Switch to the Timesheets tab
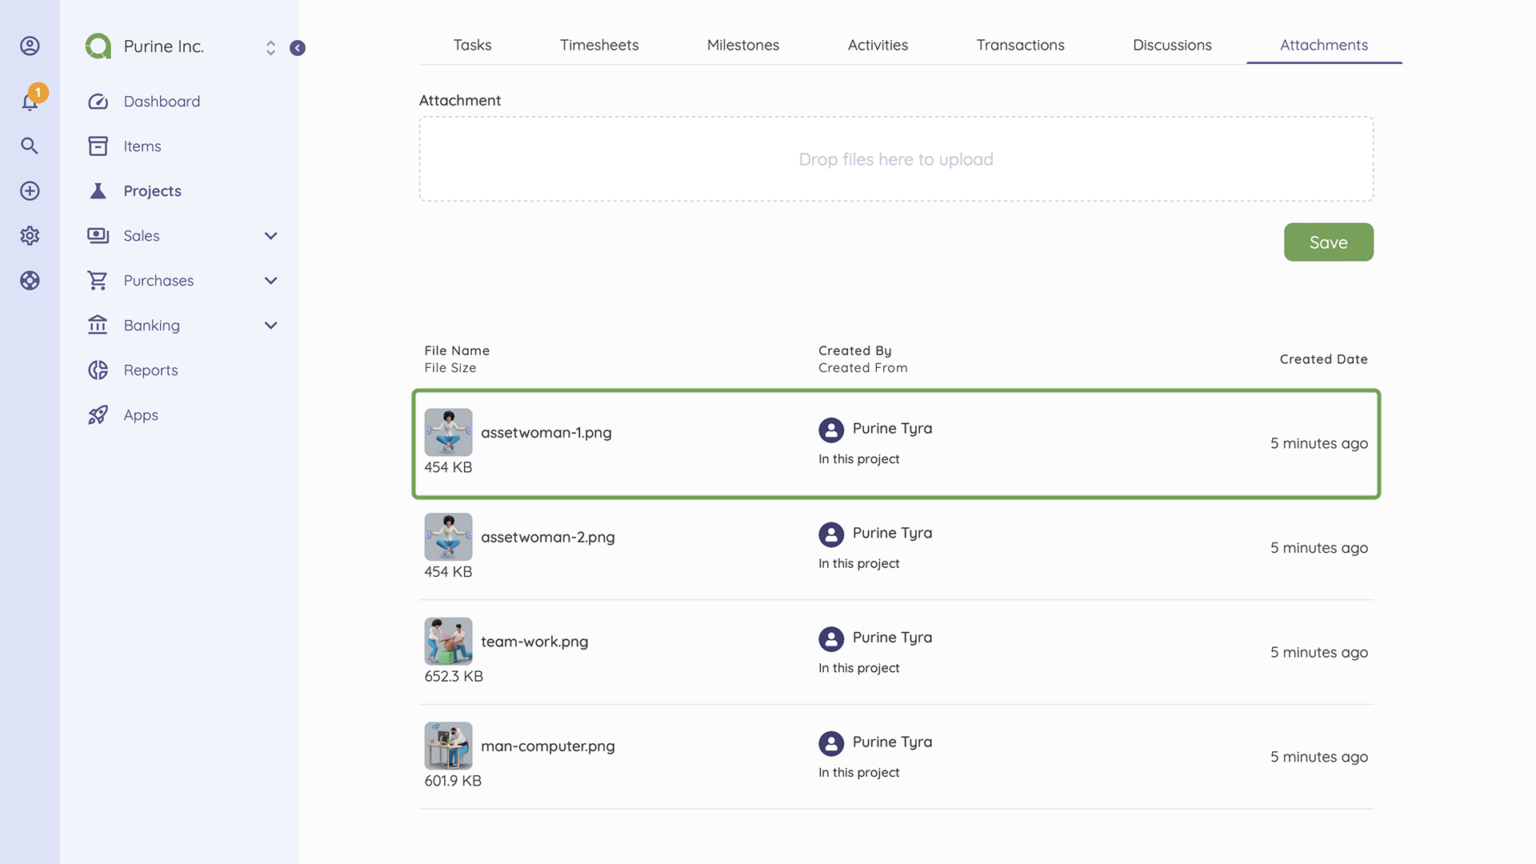This screenshot has height=864, width=1536. (x=599, y=45)
